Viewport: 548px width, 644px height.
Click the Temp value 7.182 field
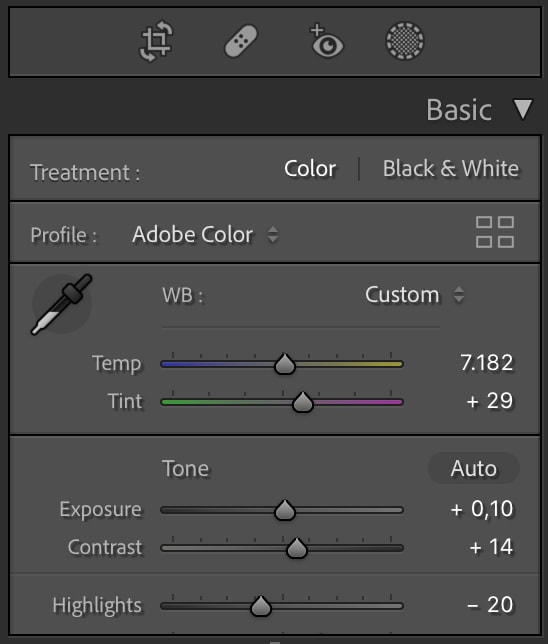click(x=486, y=363)
